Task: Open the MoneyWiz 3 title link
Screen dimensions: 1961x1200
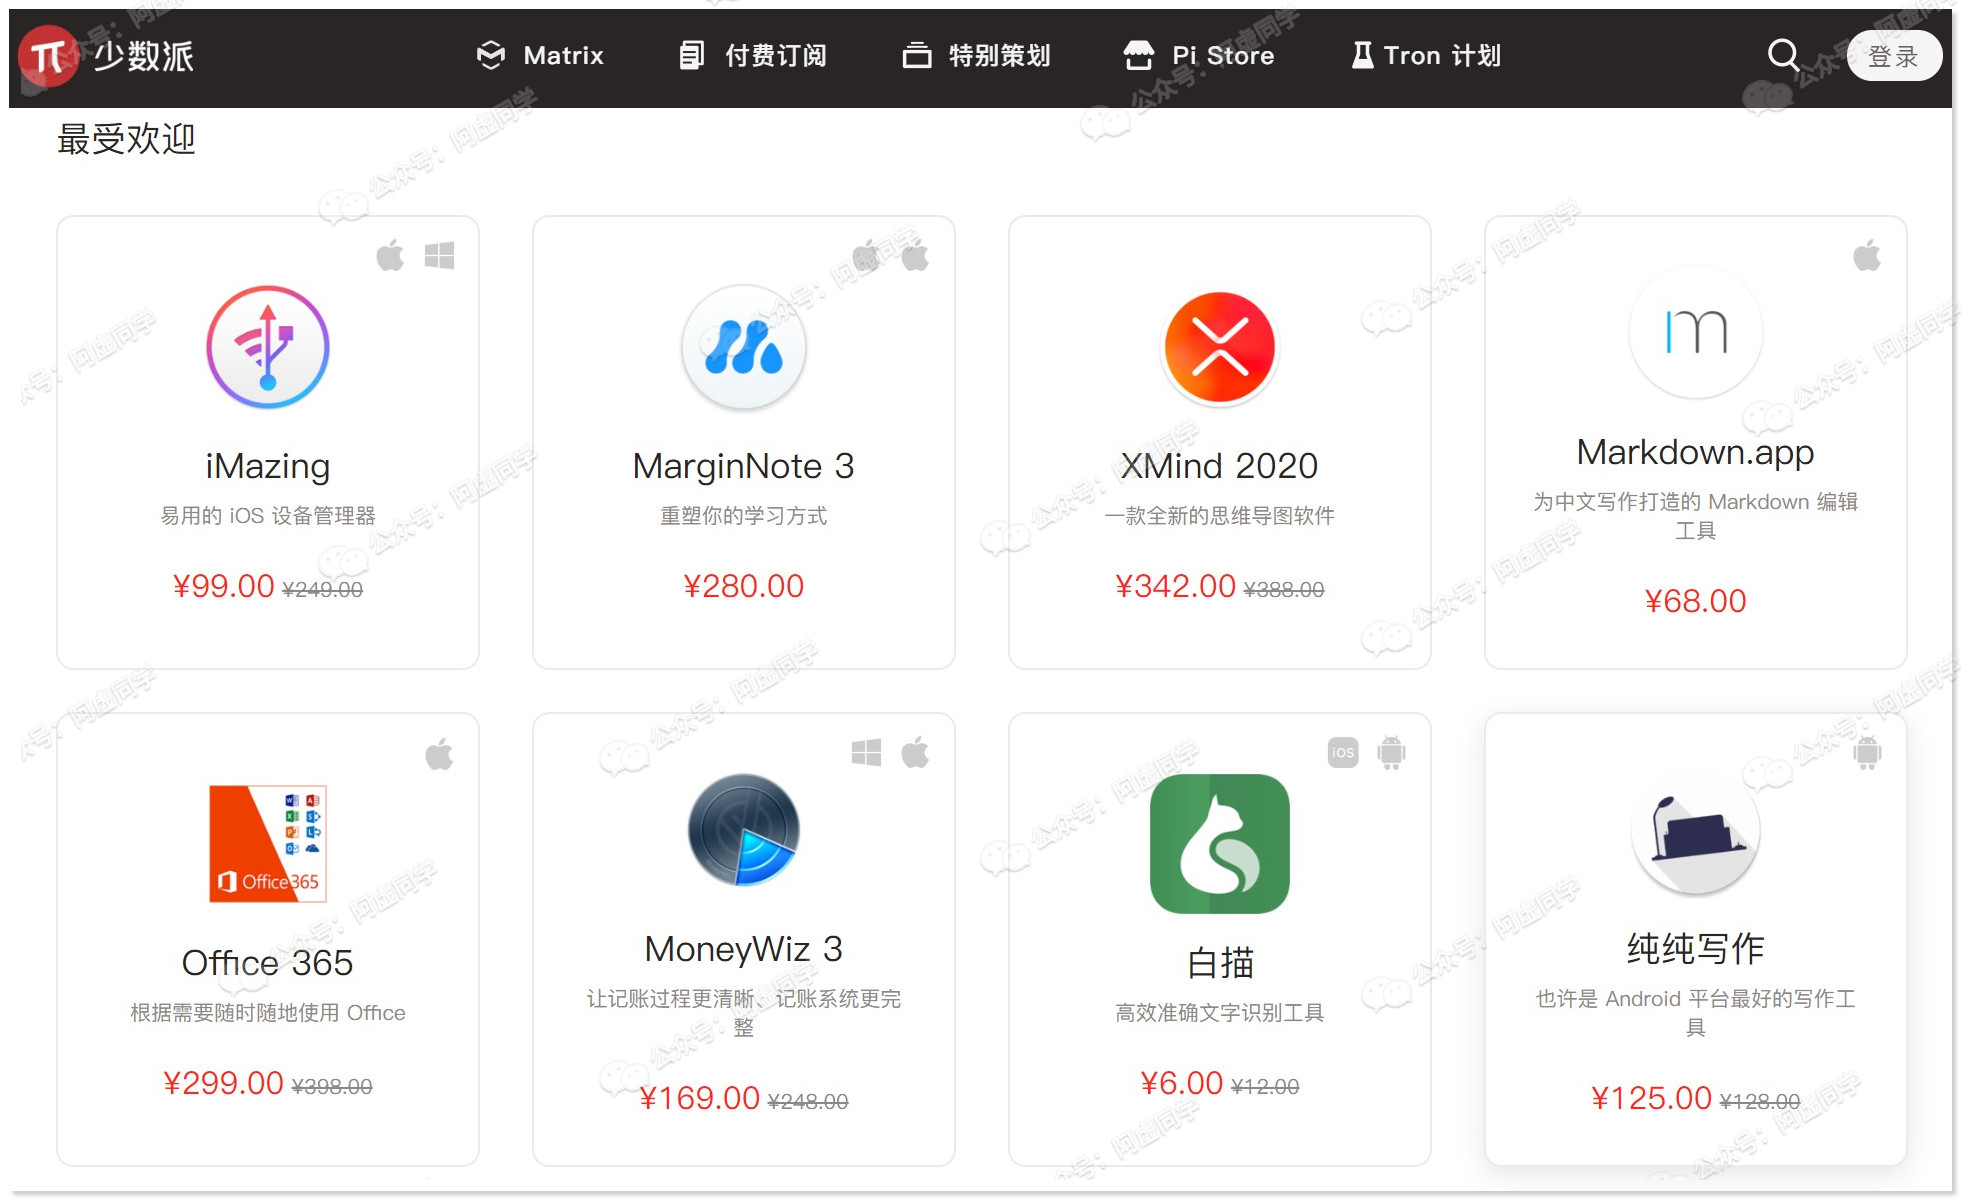Action: click(744, 949)
